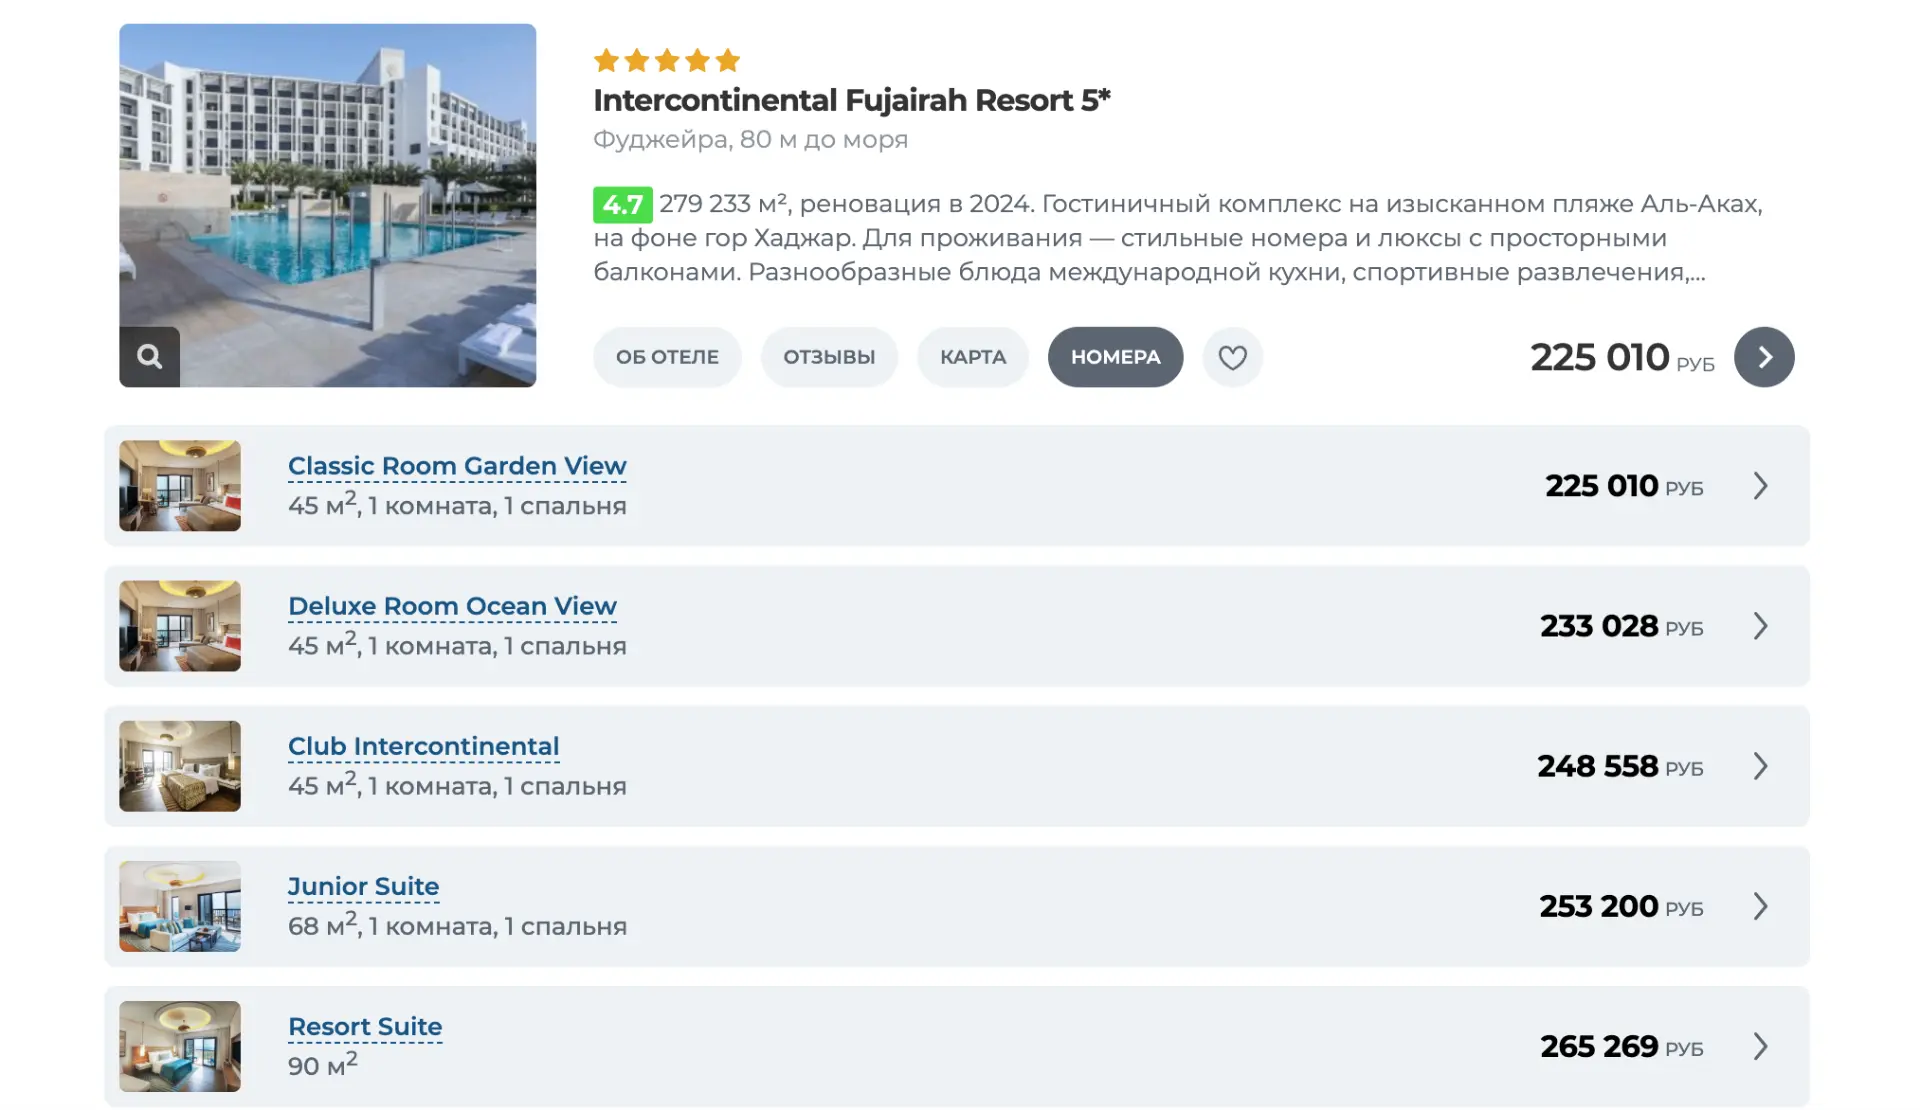Click the 253 200 РУБ price
Image resolution: width=1920 pixels, height=1110 pixels.
point(1621,906)
